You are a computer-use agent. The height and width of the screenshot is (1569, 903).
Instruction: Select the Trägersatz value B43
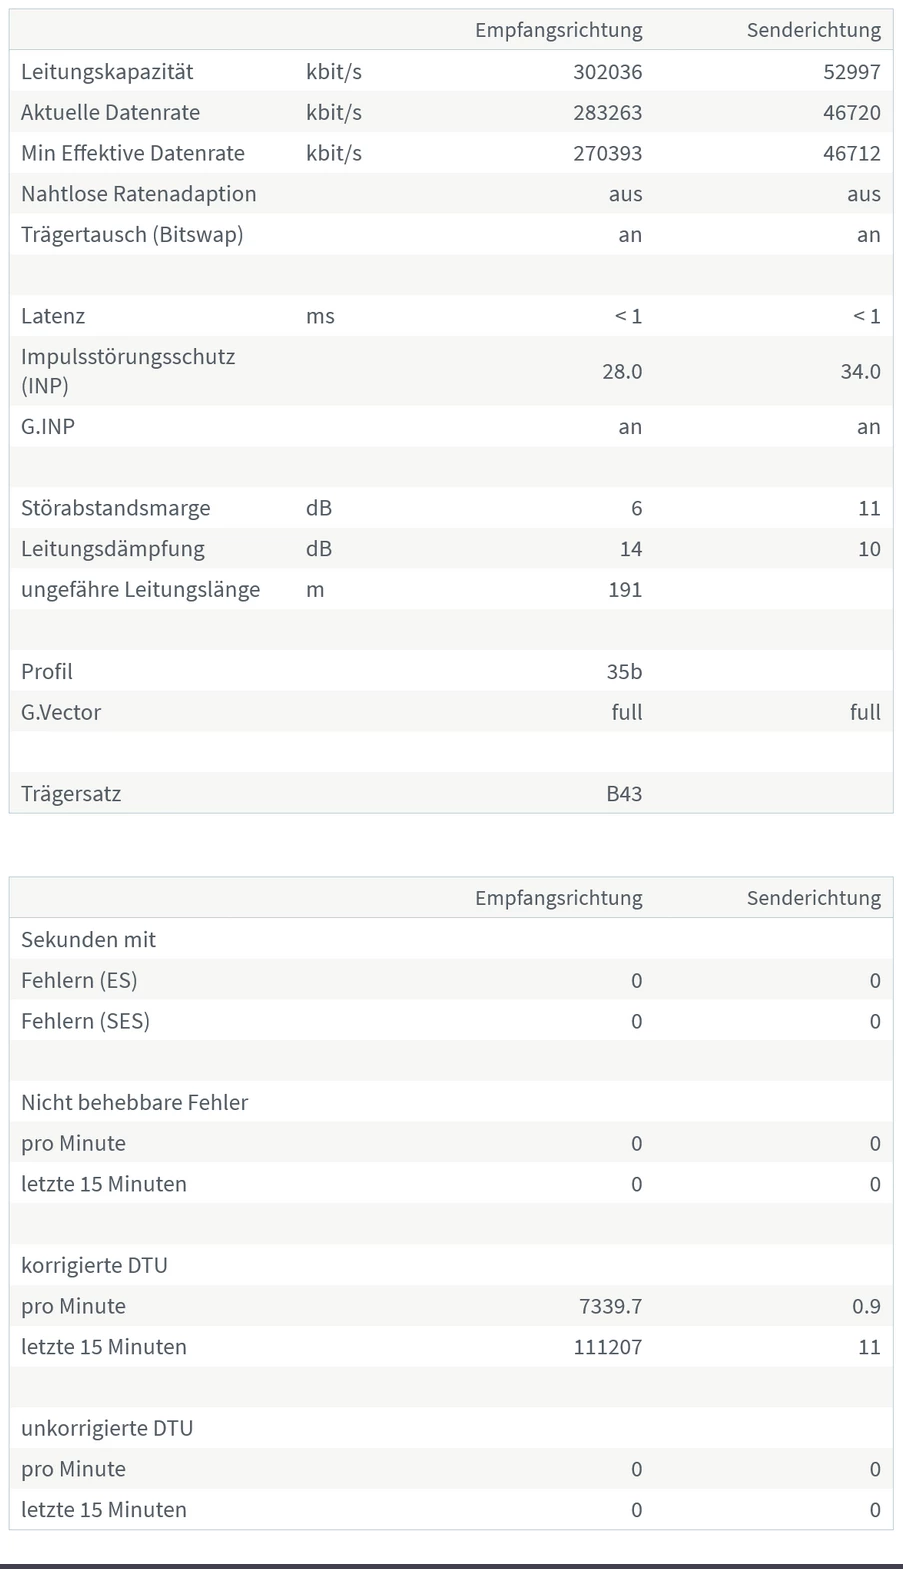click(624, 794)
